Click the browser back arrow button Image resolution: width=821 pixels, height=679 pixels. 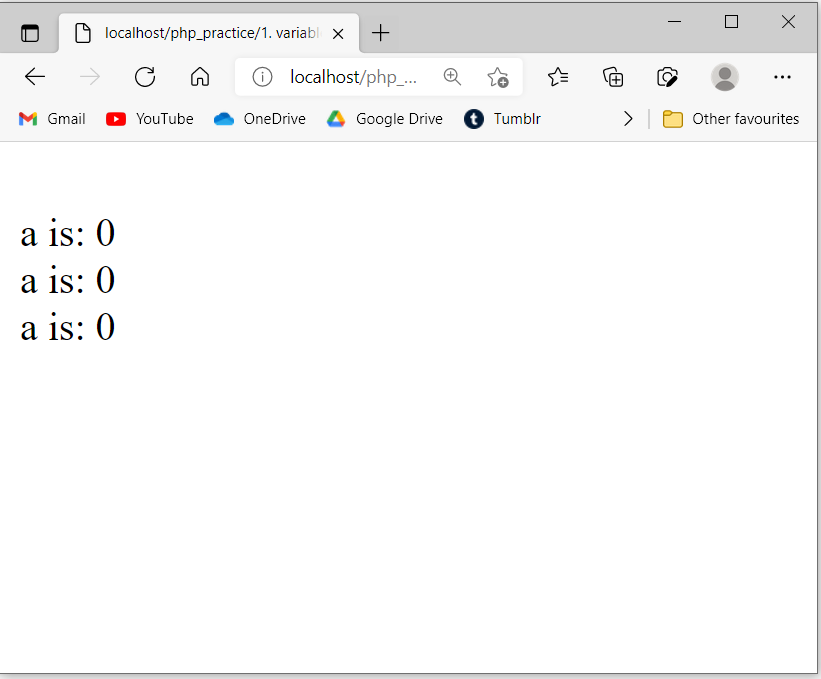(35, 77)
